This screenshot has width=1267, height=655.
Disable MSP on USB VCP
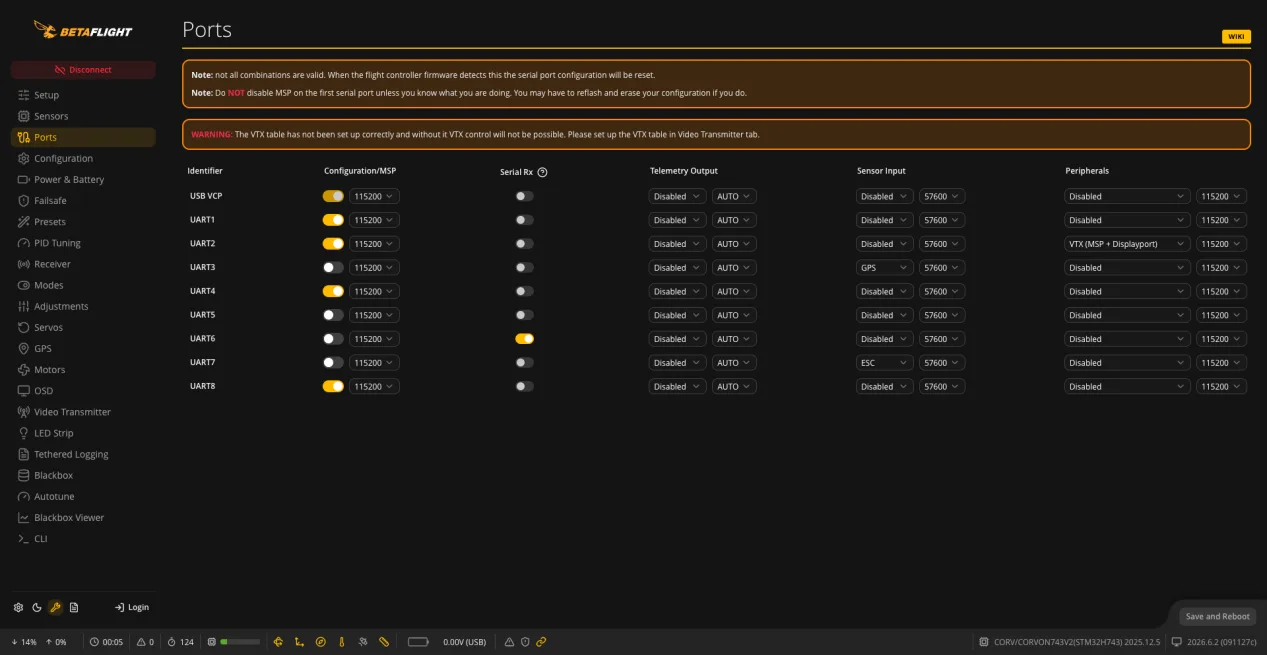click(x=333, y=196)
